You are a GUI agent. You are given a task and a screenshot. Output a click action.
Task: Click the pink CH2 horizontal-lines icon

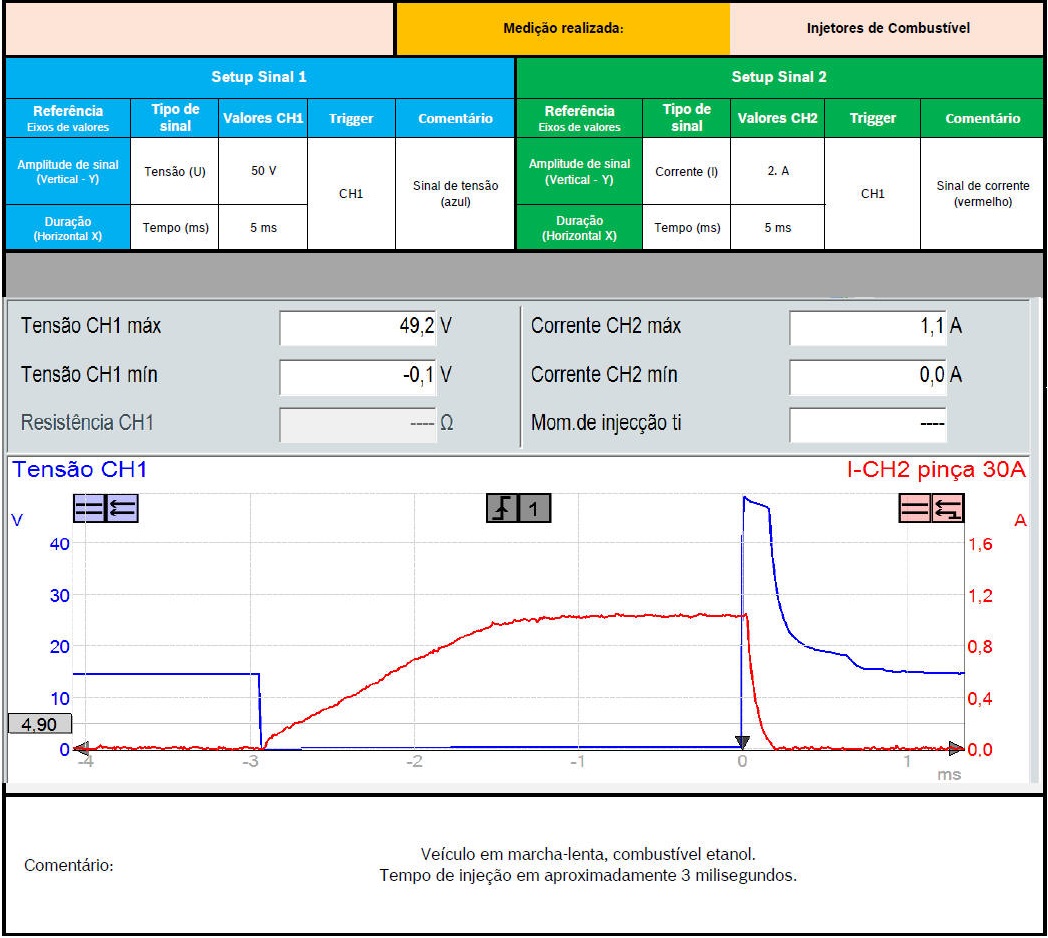pos(914,510)
